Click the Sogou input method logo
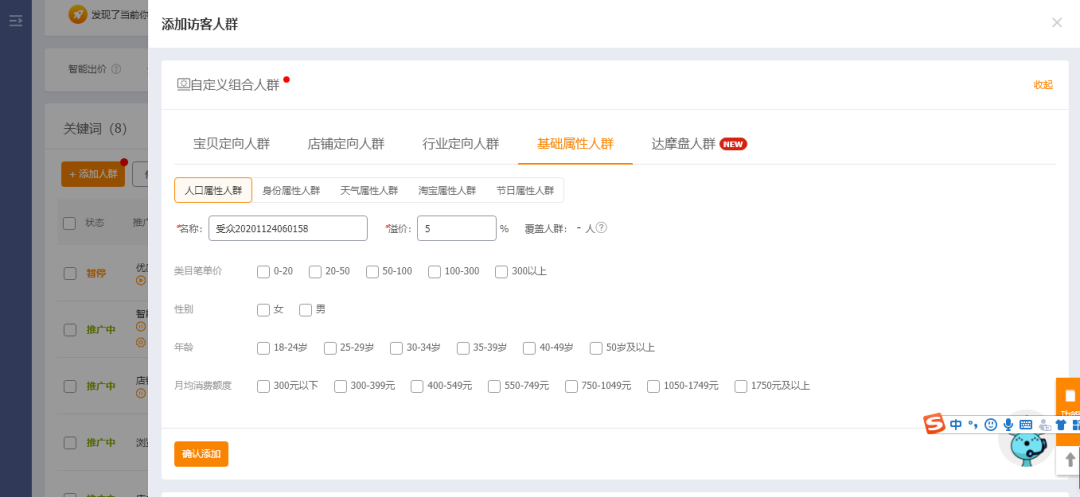 click(x=934, y=424)
